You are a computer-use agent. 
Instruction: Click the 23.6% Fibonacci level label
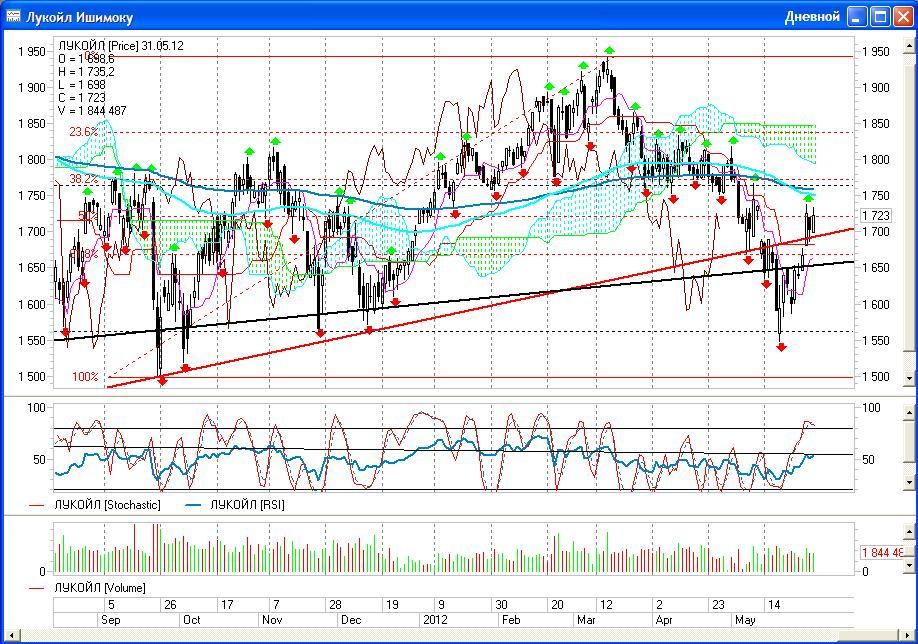coord(84,132)
